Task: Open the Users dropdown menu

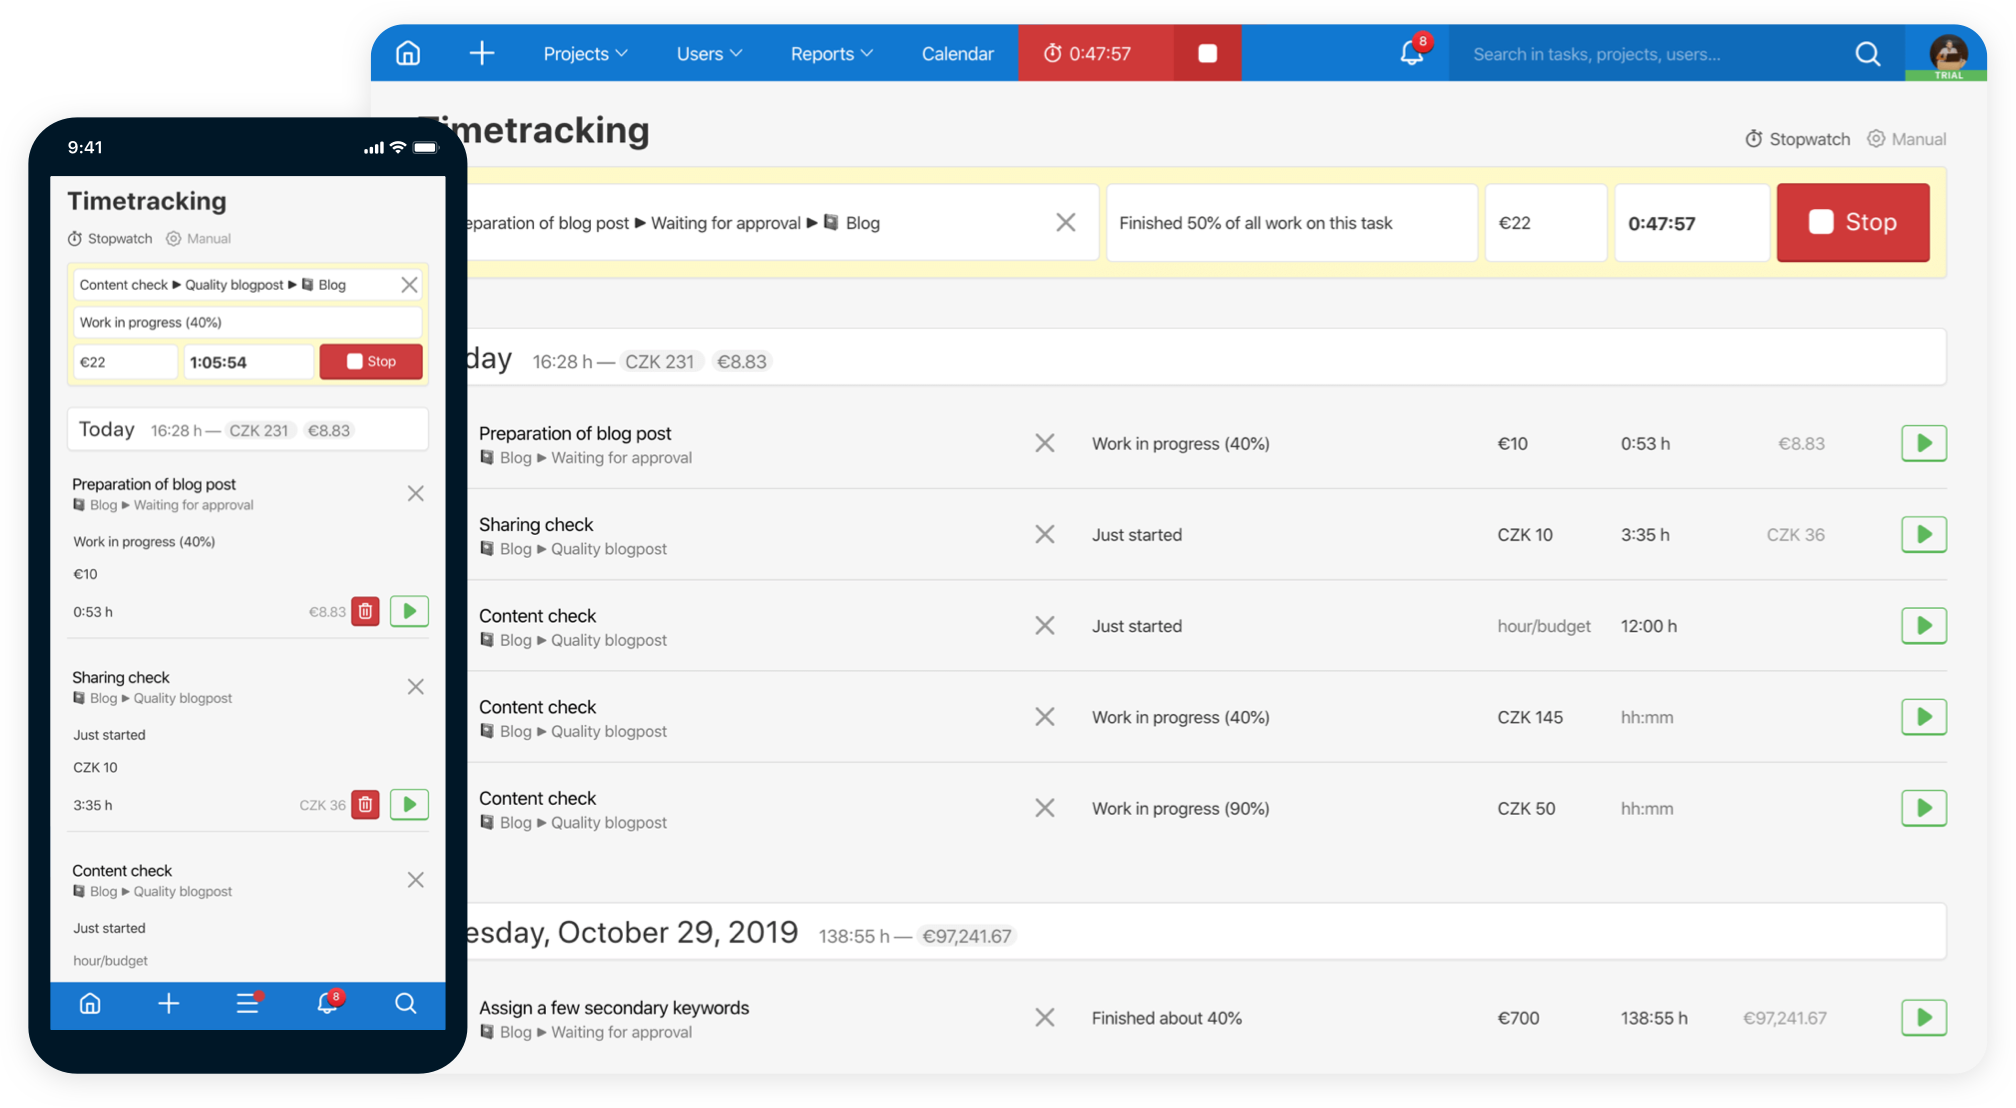Action: point(709,53)
